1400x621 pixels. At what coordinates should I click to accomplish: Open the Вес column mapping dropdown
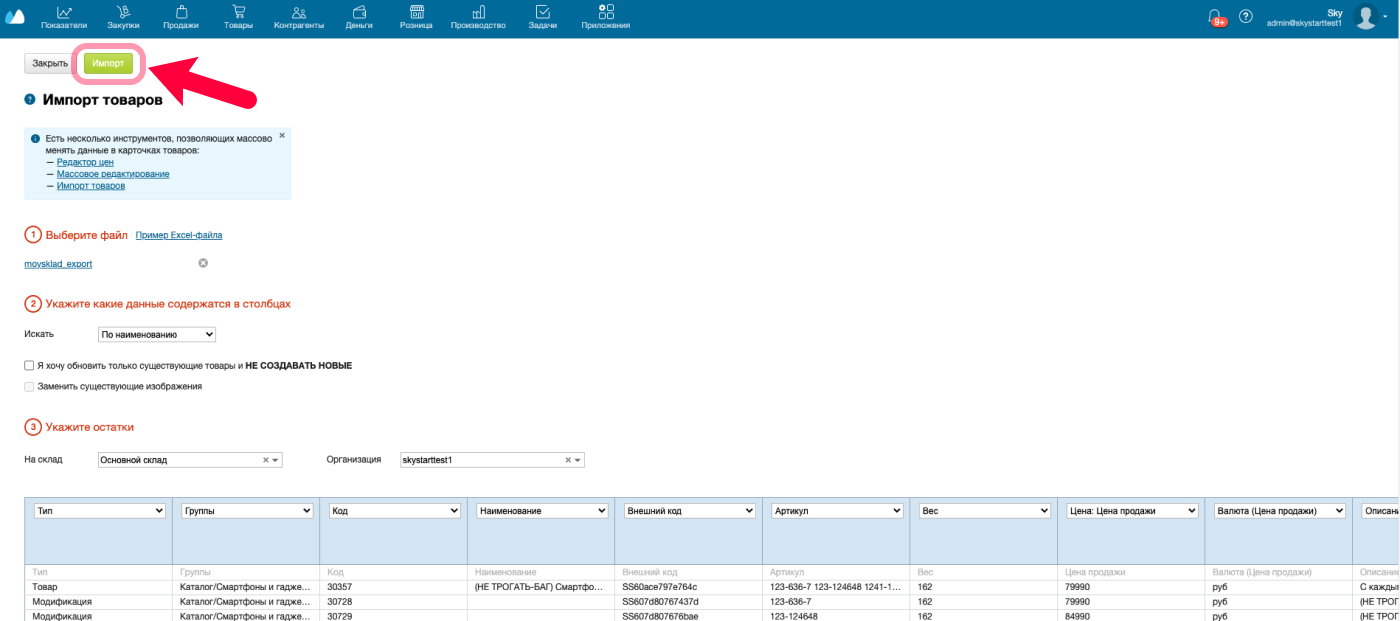(985, 511)
